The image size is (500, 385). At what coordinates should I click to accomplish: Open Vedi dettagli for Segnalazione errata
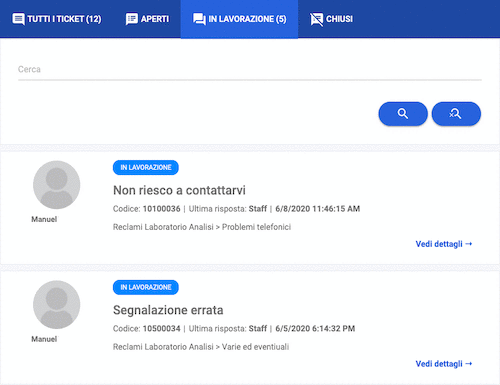[444, 364]
